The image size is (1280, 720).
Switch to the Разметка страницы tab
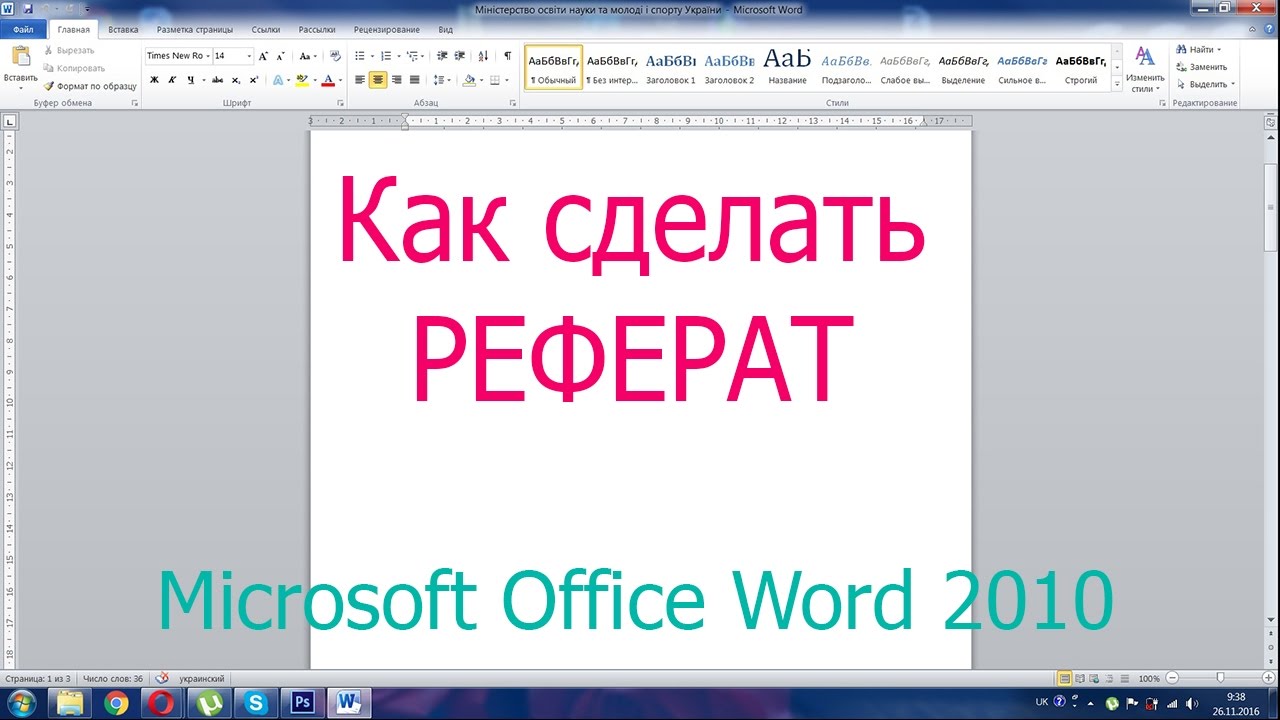pos(195,30)
